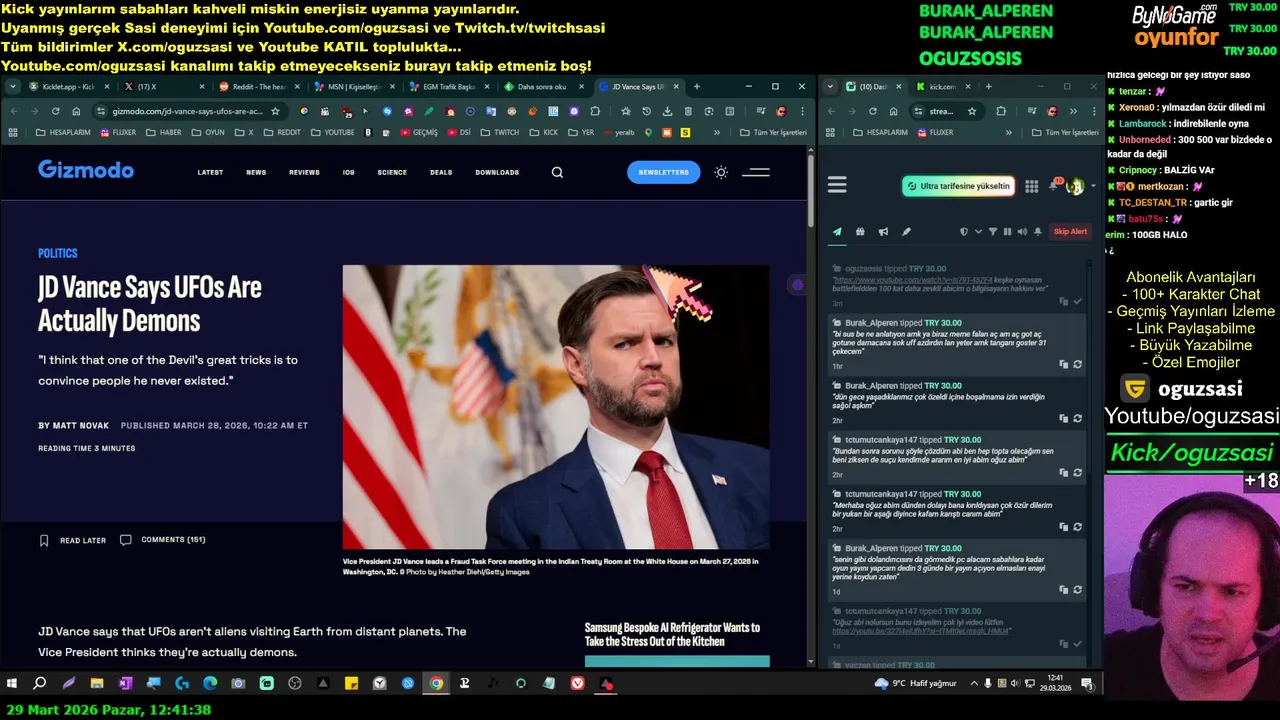Viewport: 1280px width, 720px height.
Task: Open Windows taskbar search
Action: [x=40, y=684]
